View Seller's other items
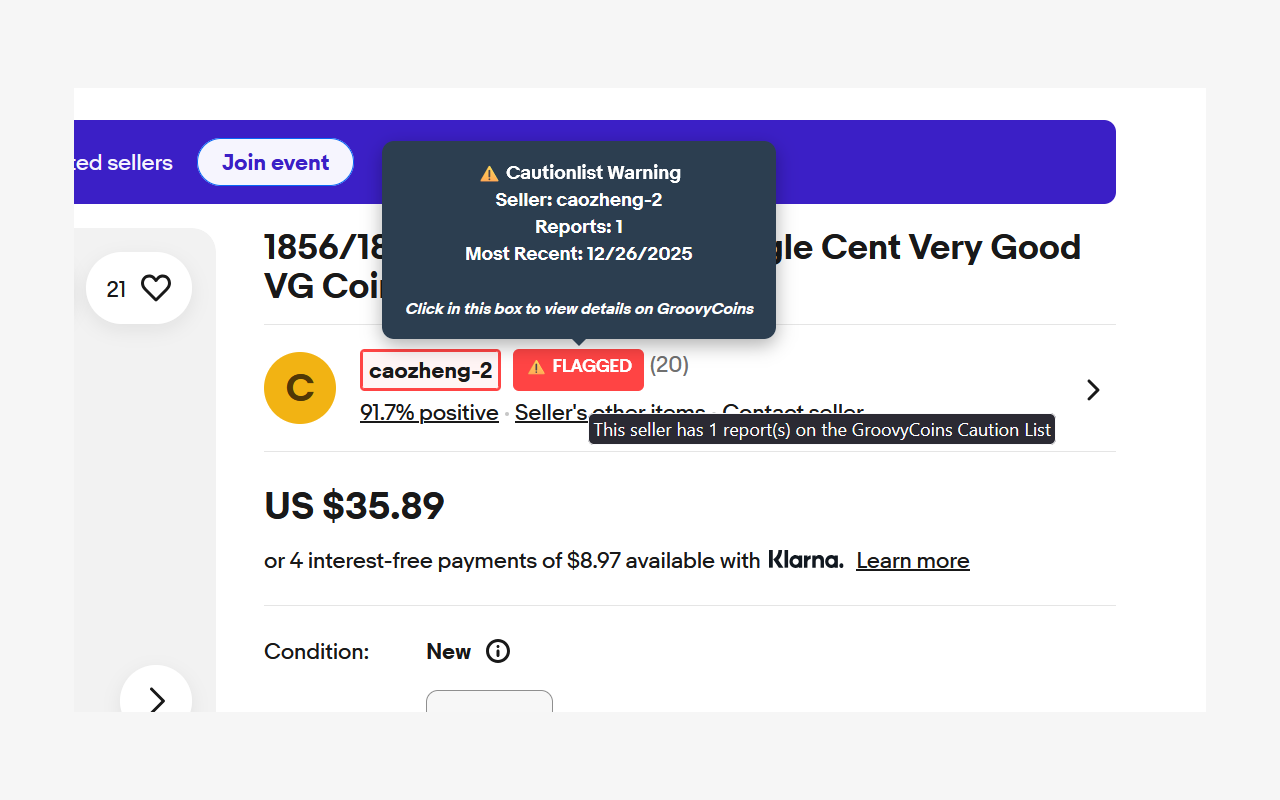Screen dimensions: 1280x800 click(x=551, y=413)
